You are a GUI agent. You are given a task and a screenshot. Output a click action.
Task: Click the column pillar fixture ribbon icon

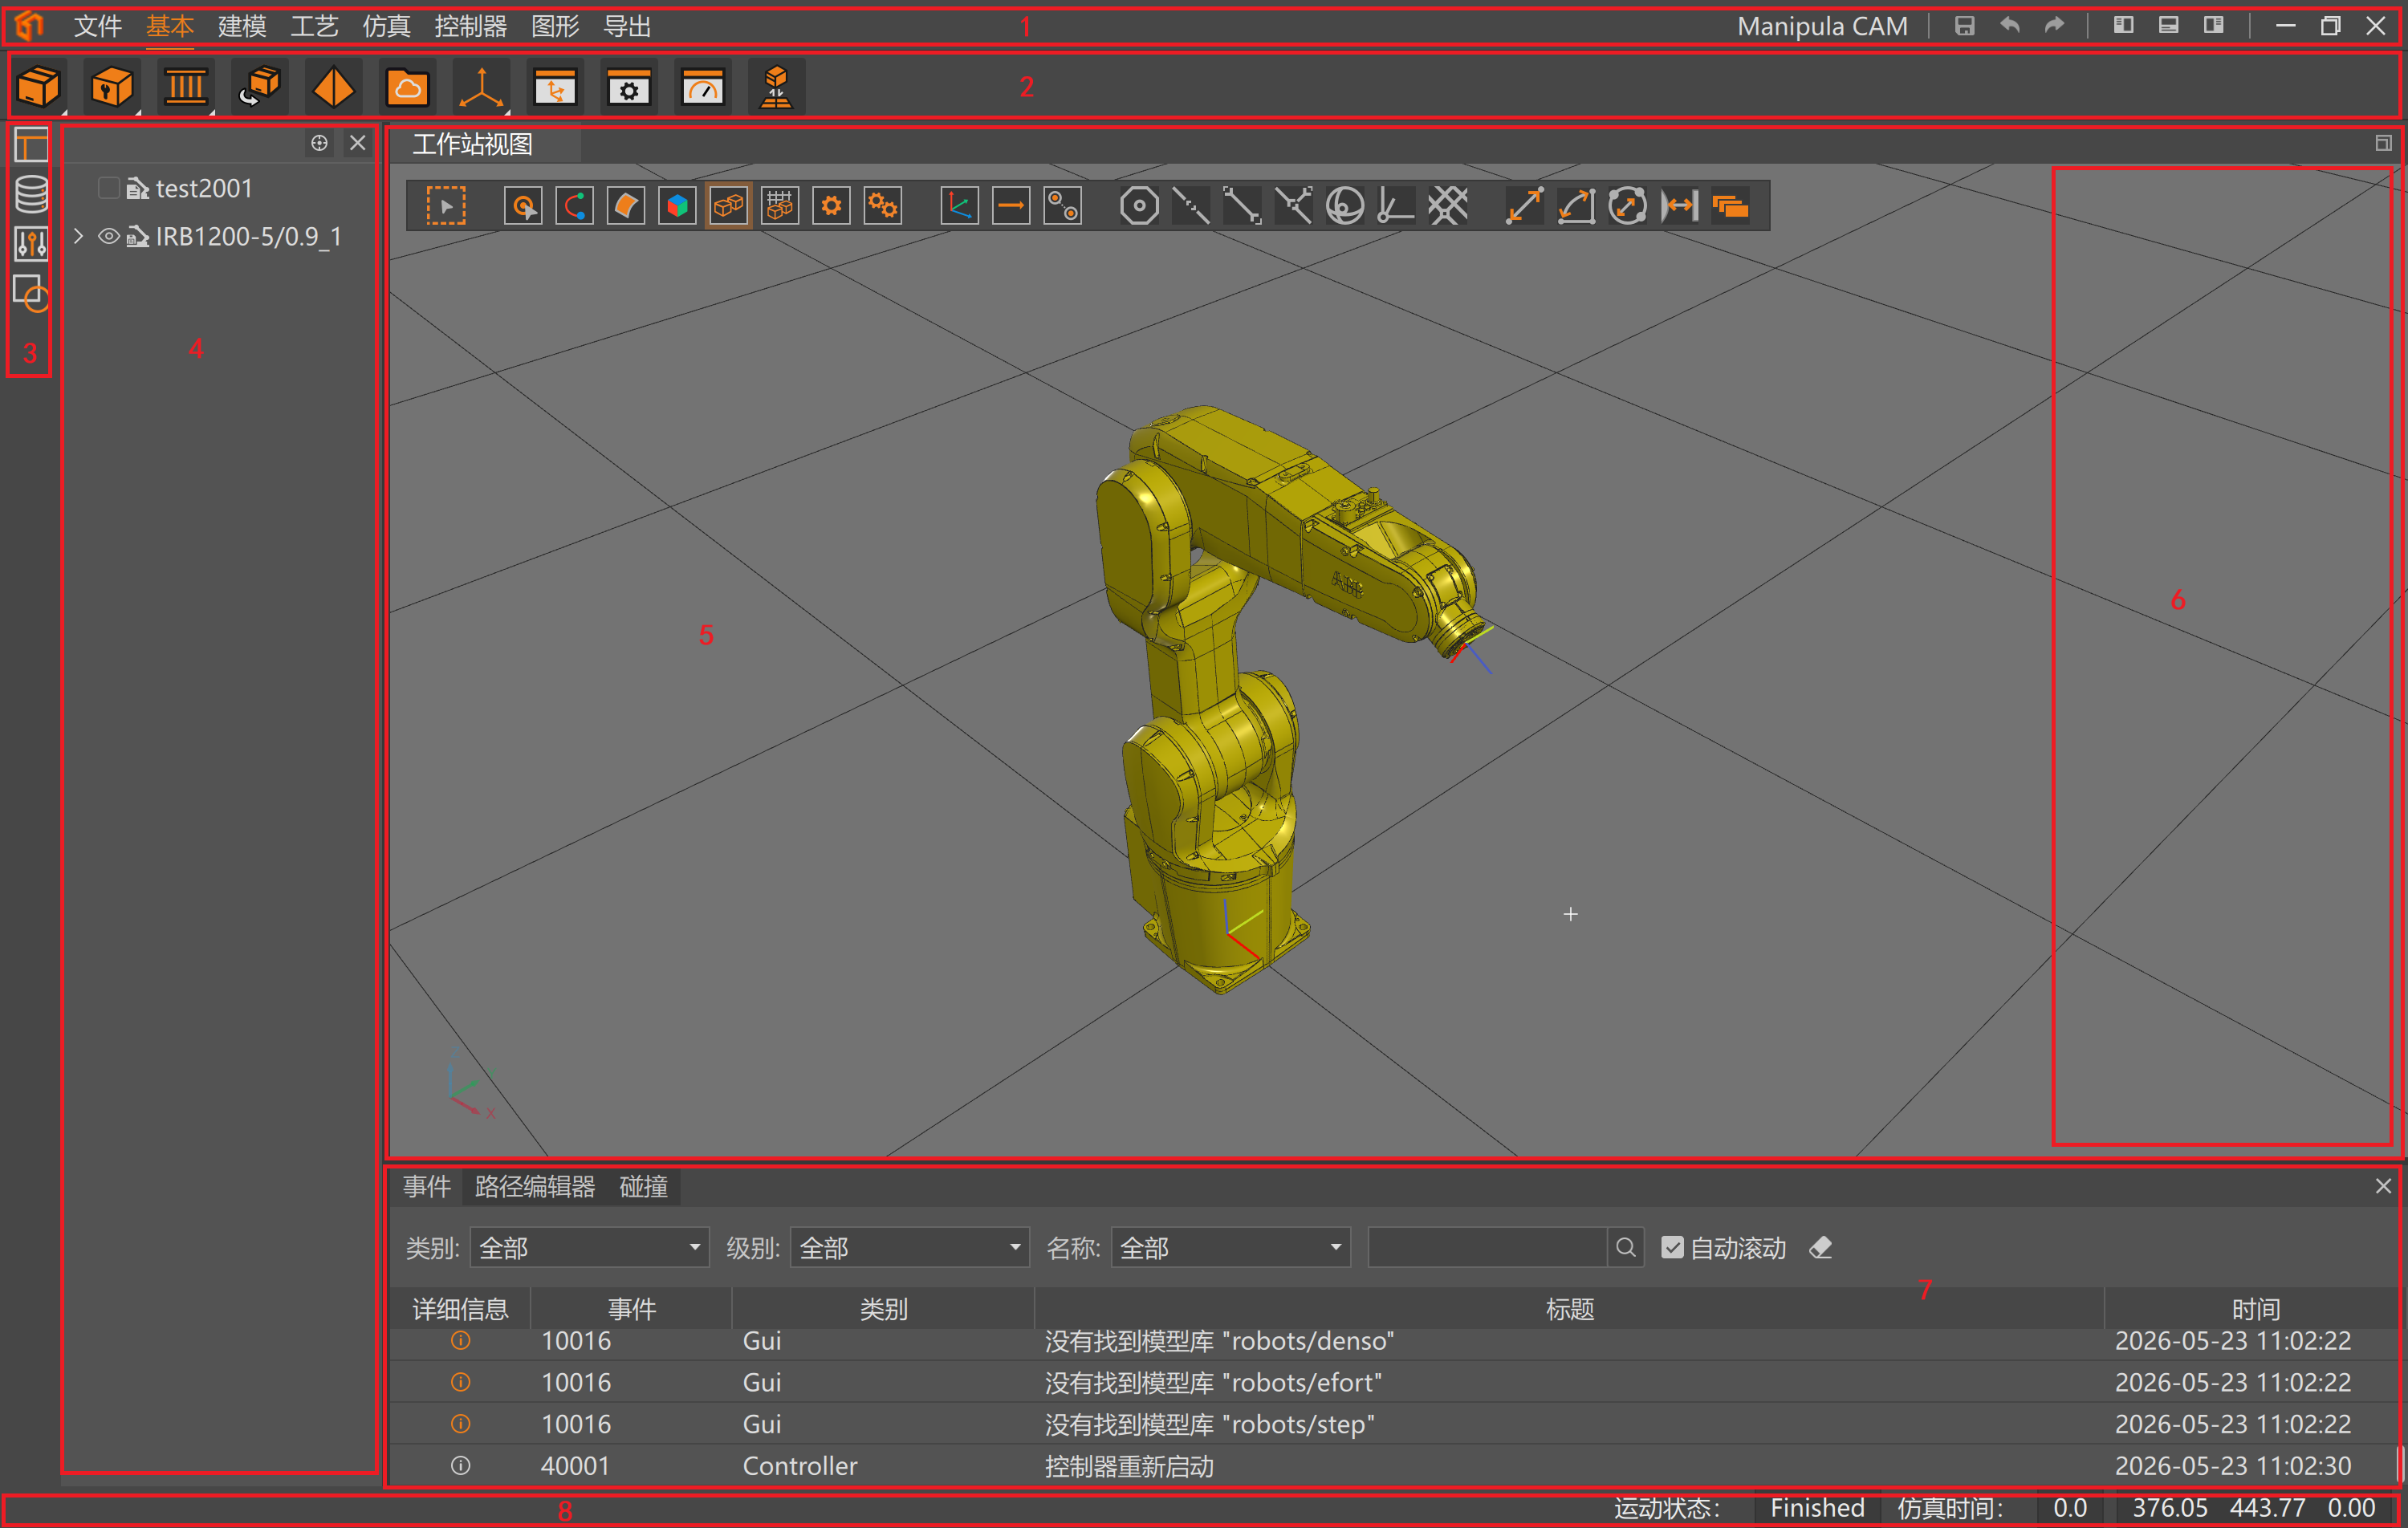click(x=186, y=87)
